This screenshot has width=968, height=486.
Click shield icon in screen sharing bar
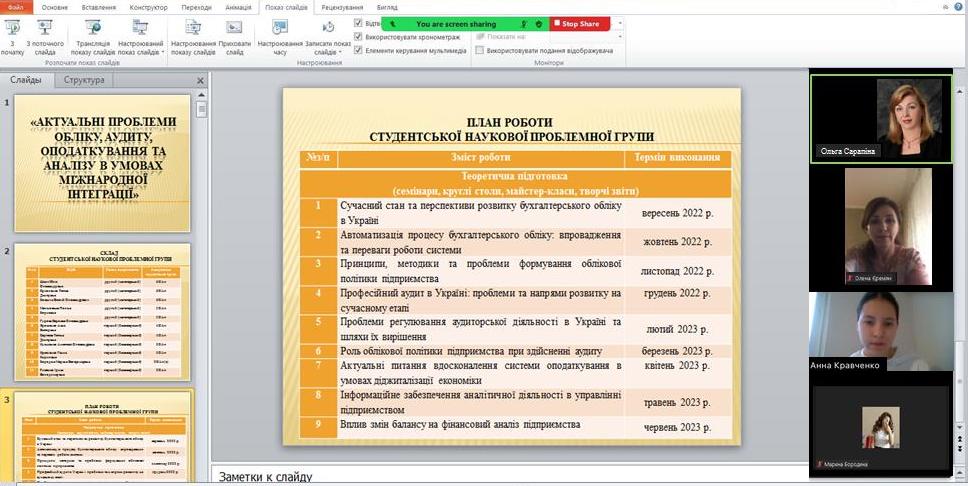538,24
